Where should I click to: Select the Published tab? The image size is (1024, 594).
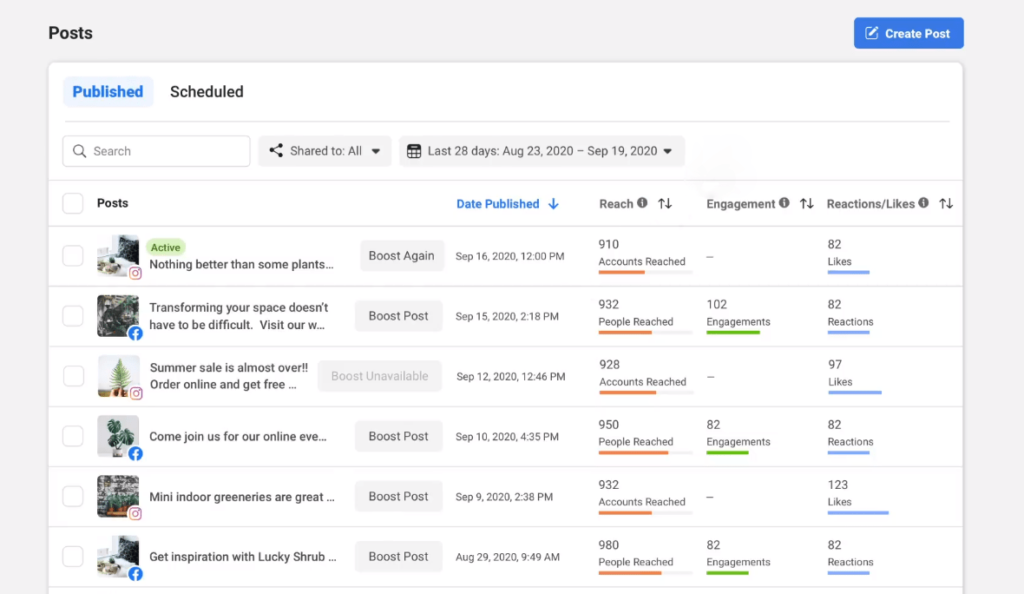[108, 91]
